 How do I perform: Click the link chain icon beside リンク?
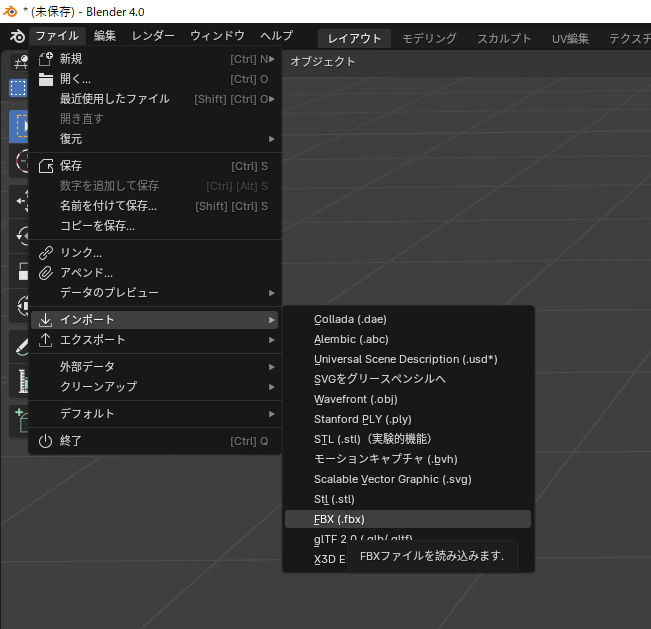coord(46,253)
